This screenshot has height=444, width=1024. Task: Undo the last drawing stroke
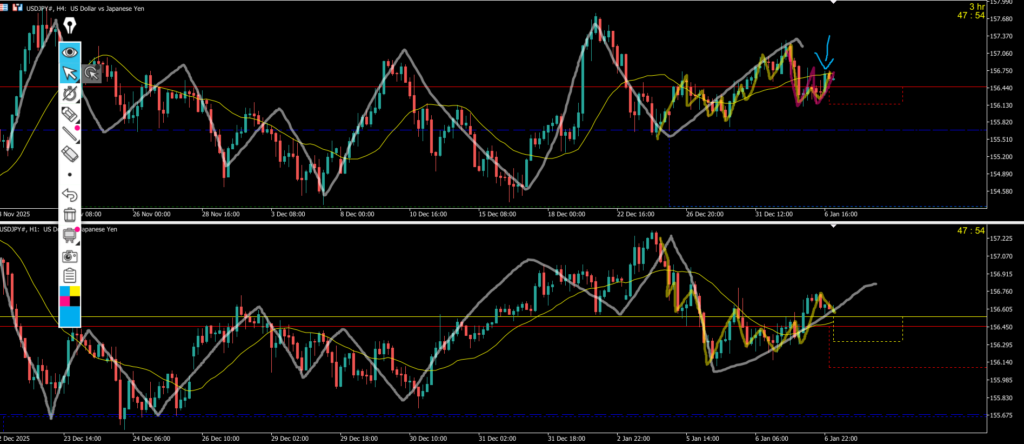click(x=70, y=194)
